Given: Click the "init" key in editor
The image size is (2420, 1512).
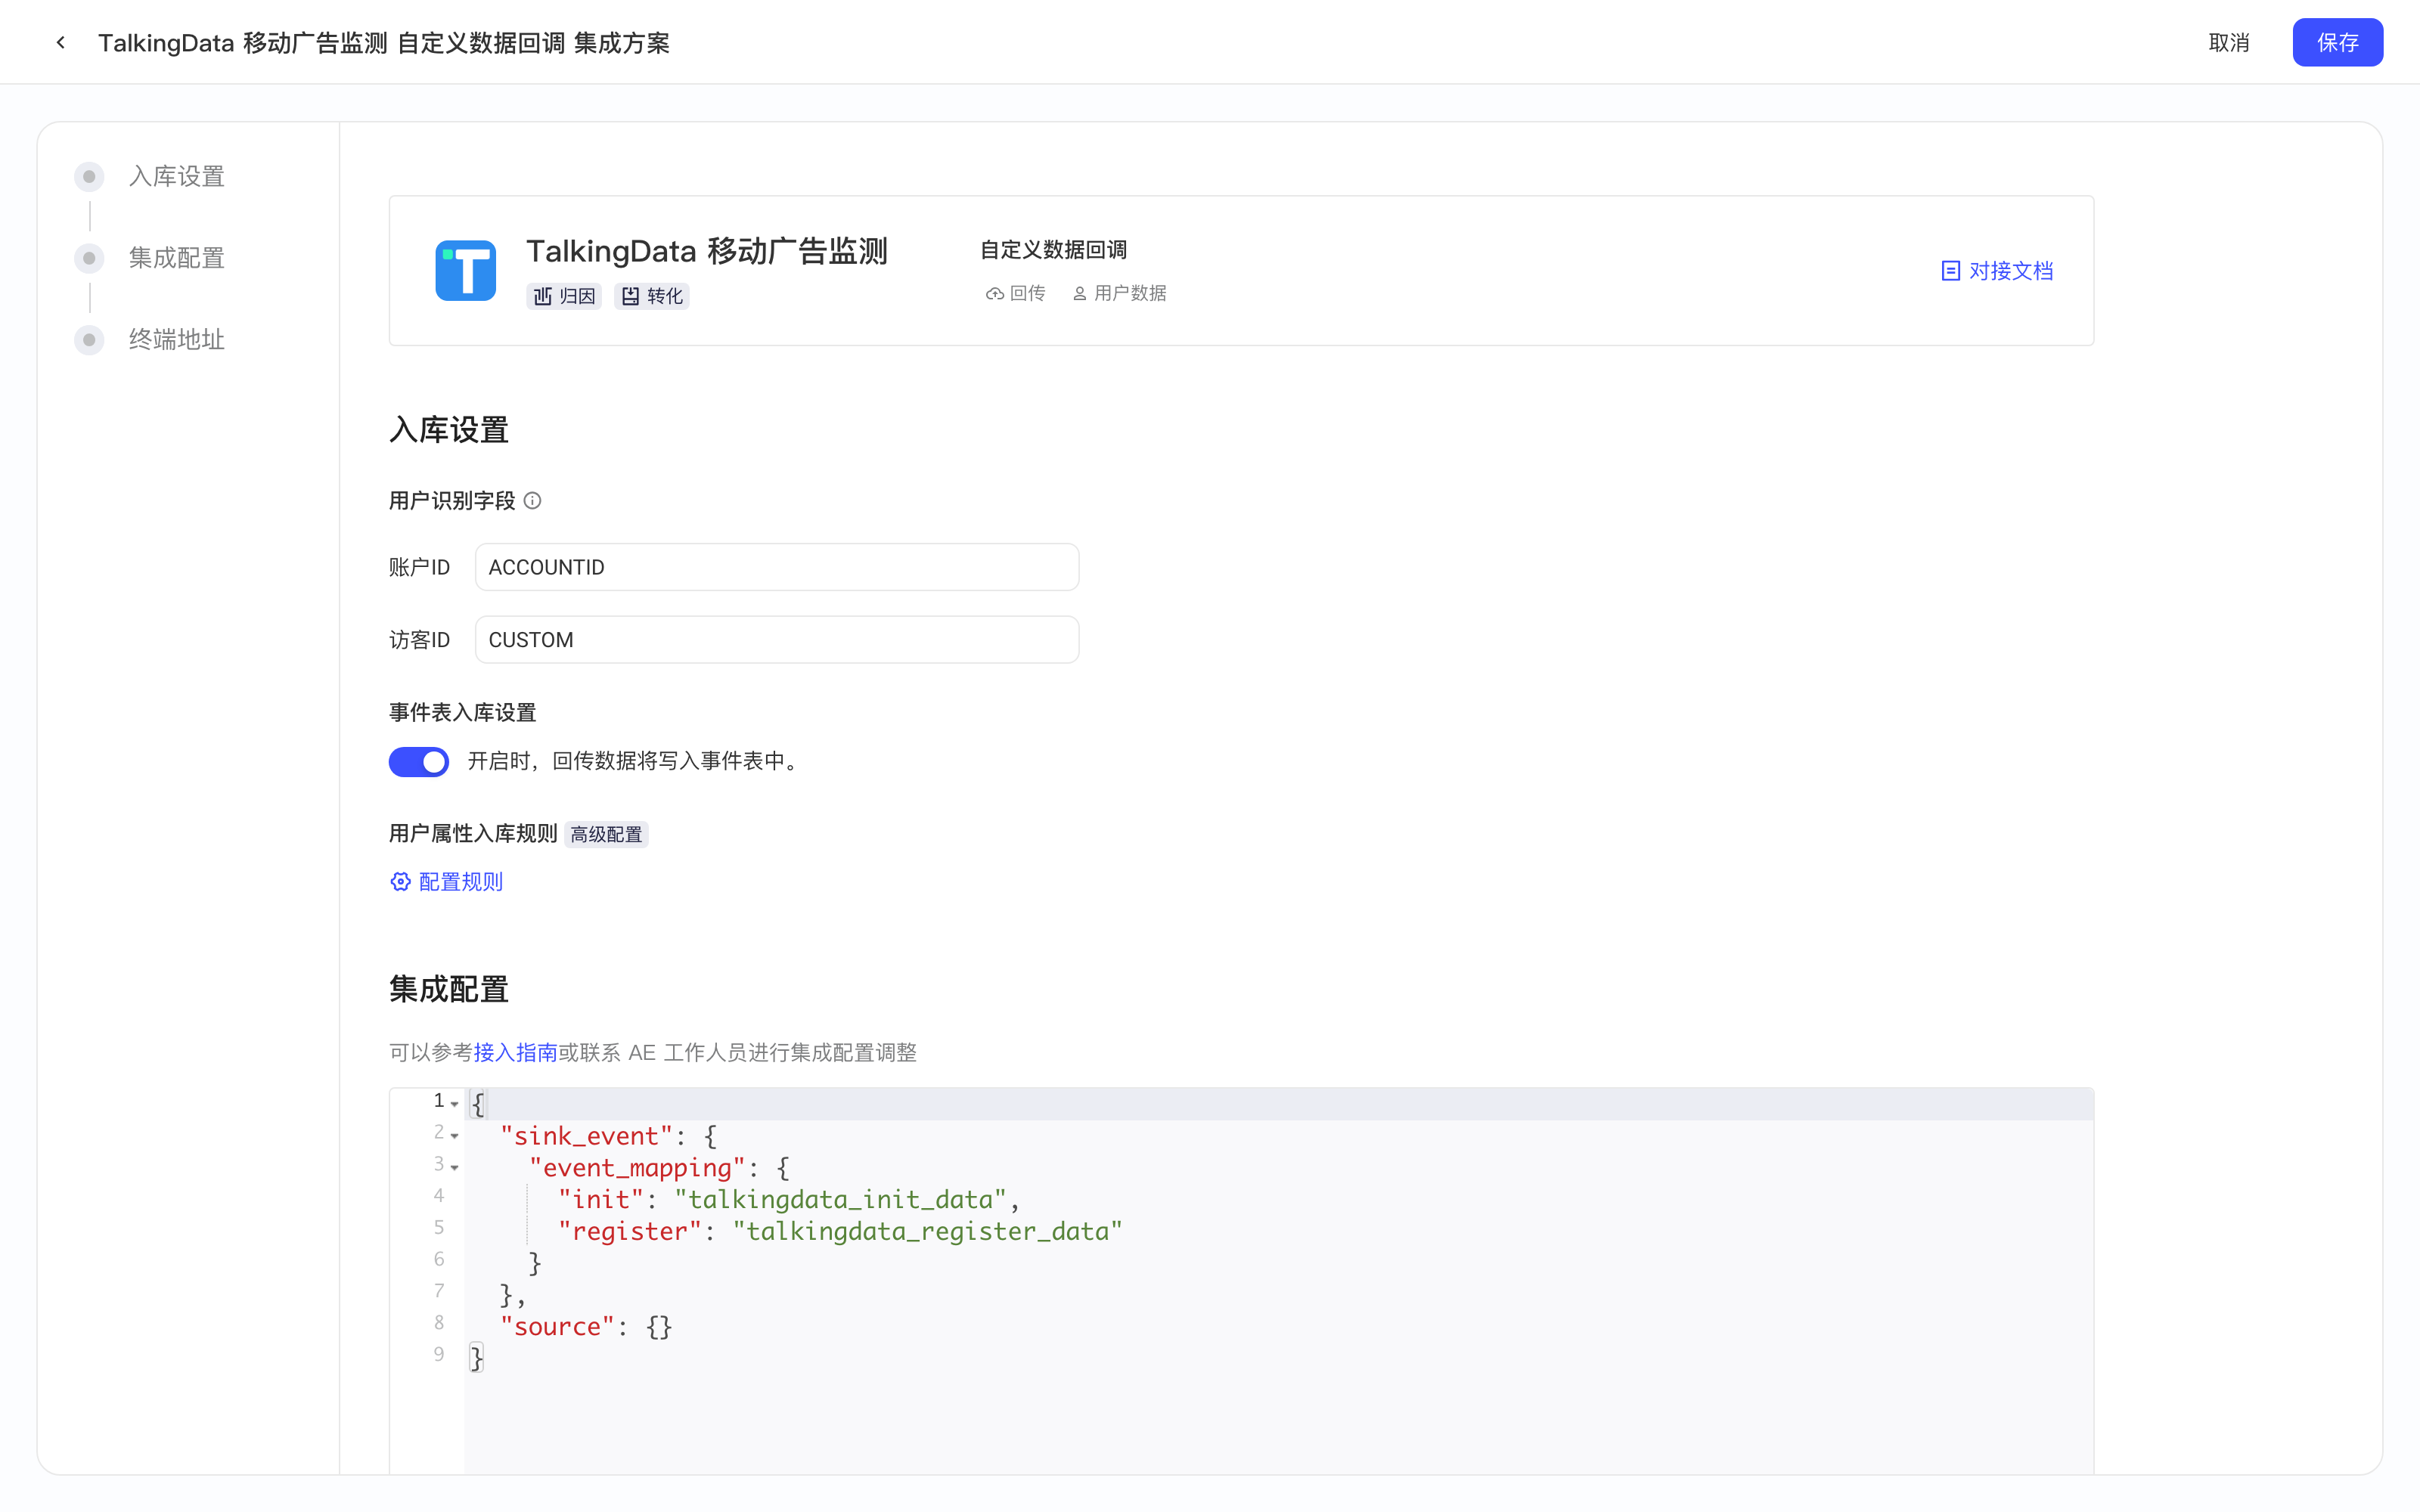Looking at the screenshot, I should (x=601, y=1199).
